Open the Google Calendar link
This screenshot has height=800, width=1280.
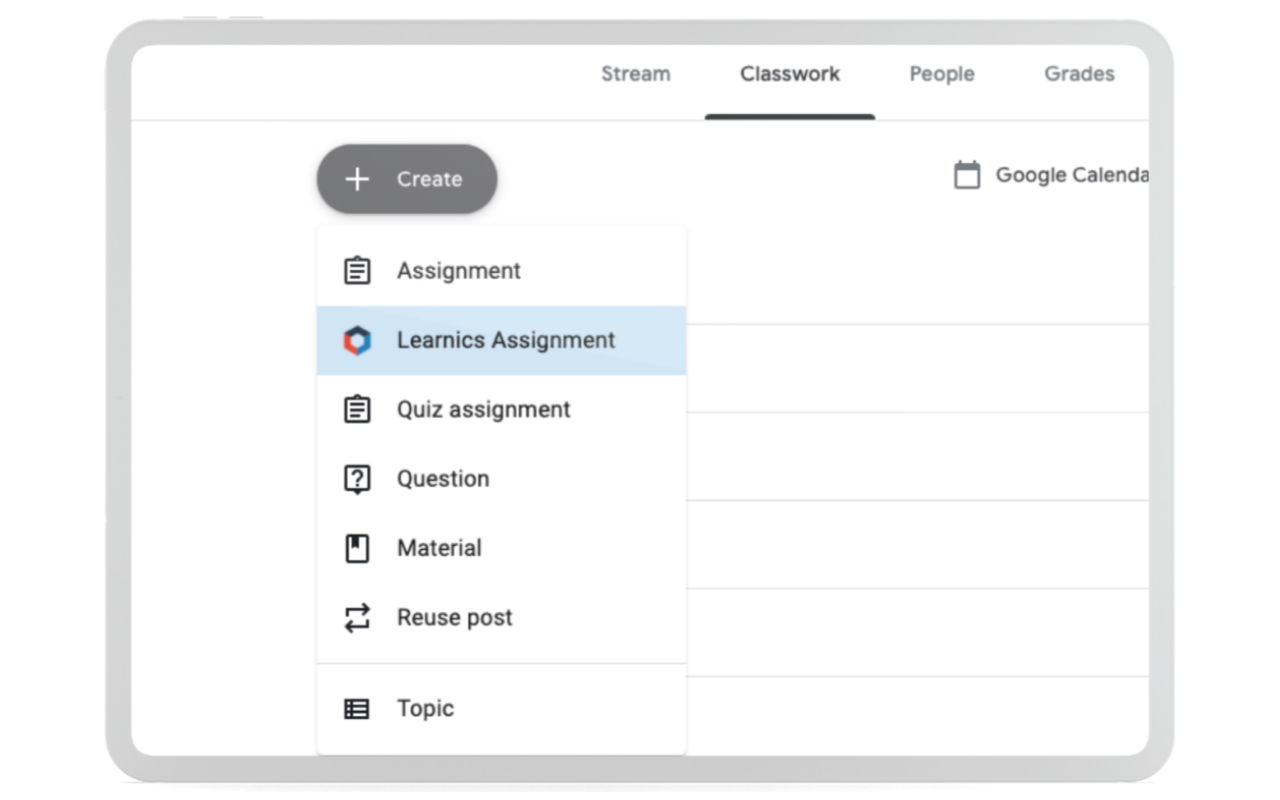tap(1050, 175)
